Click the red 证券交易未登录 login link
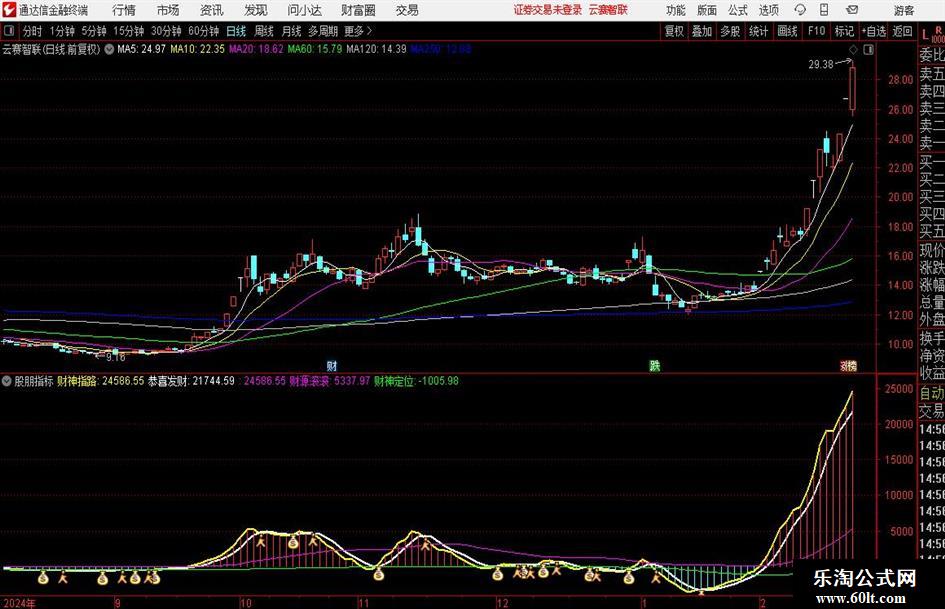 click(548, 10)
